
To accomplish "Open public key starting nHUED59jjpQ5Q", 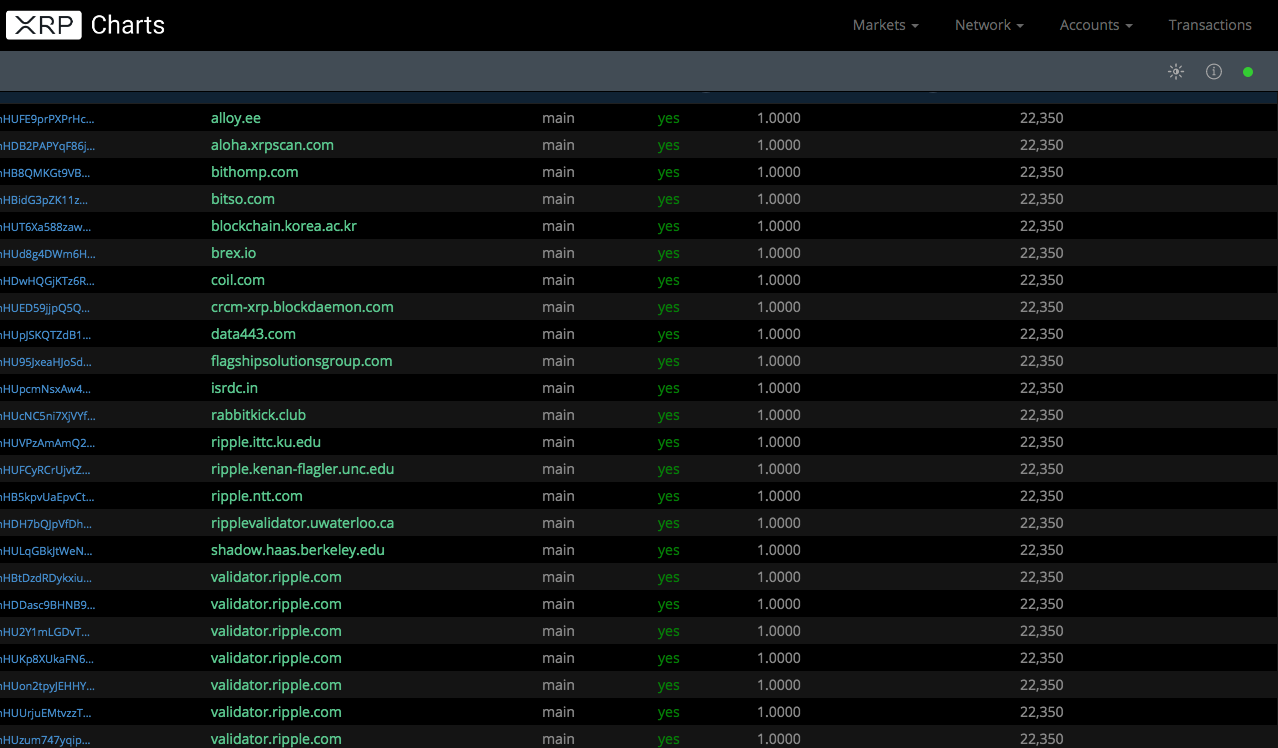I will click(45, 308).
